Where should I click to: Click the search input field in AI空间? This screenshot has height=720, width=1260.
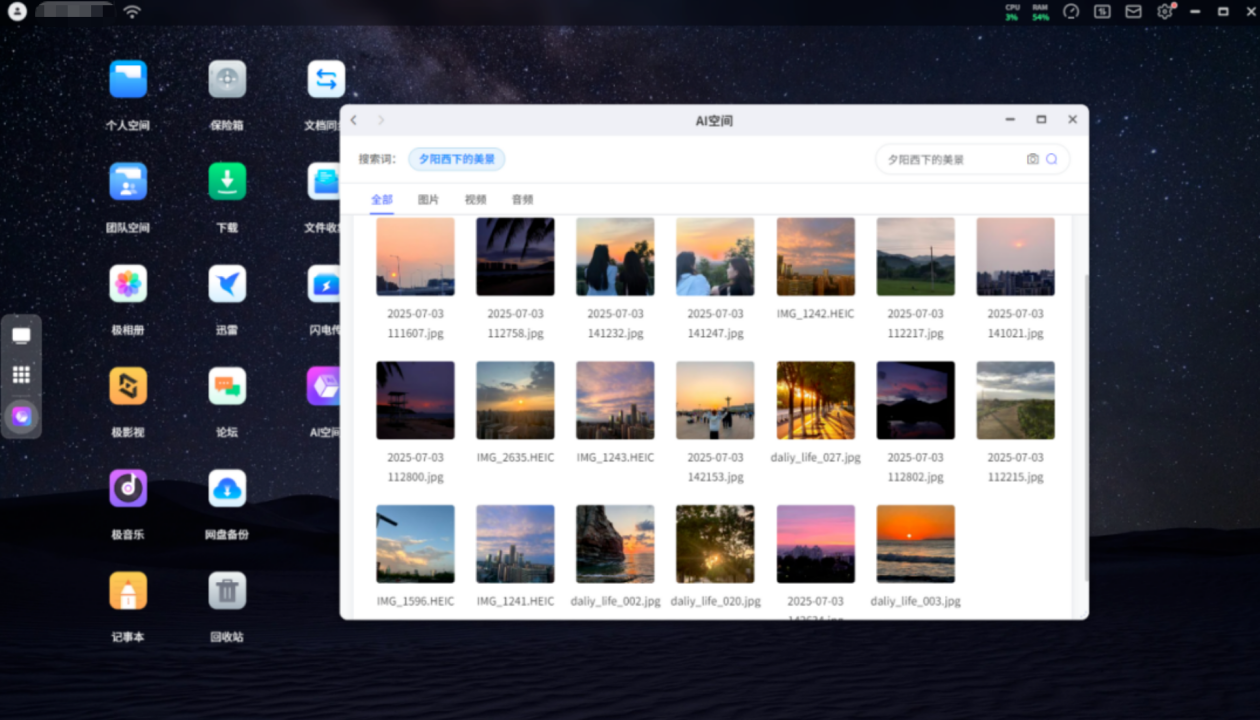(950, 159)
